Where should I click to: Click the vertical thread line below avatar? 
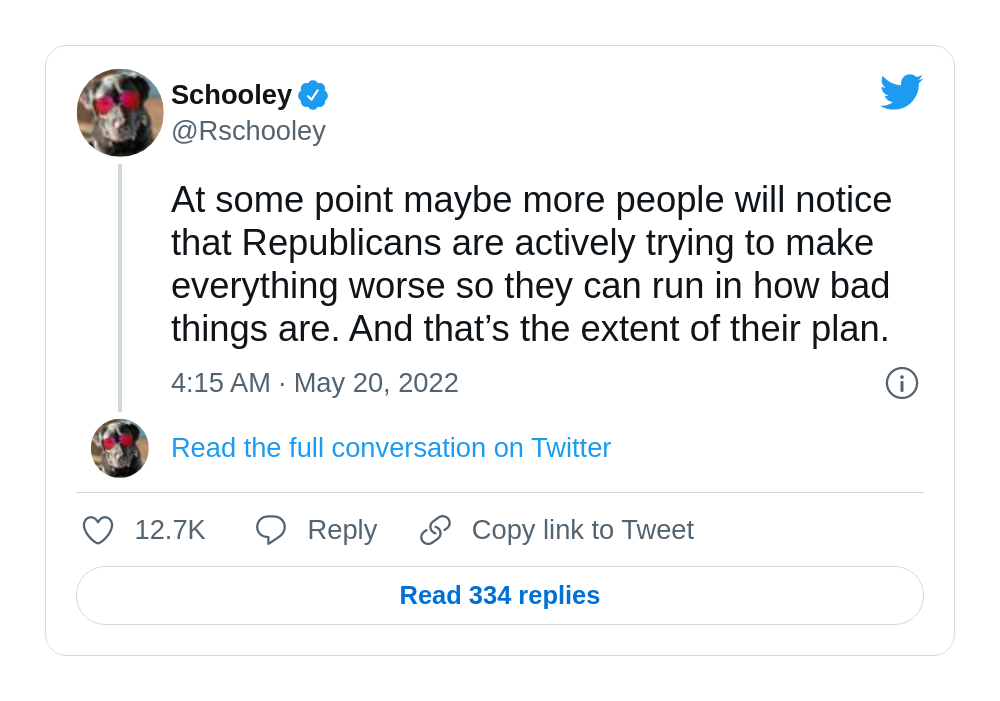[120, 288]
